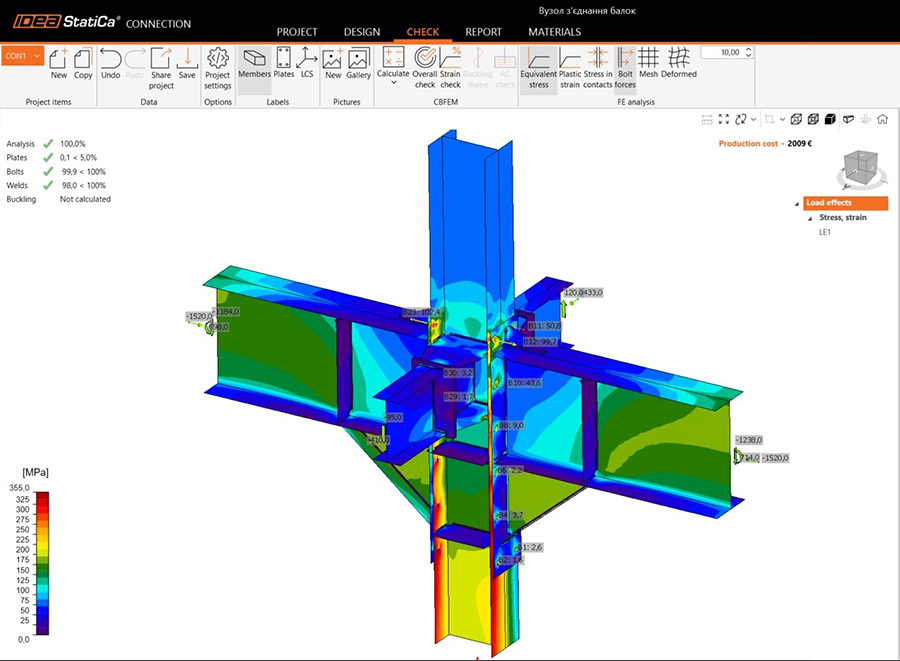This screenshot has height=661, width=900.
Task: Click the Production cost link
Action: click(x=748, y=144)
